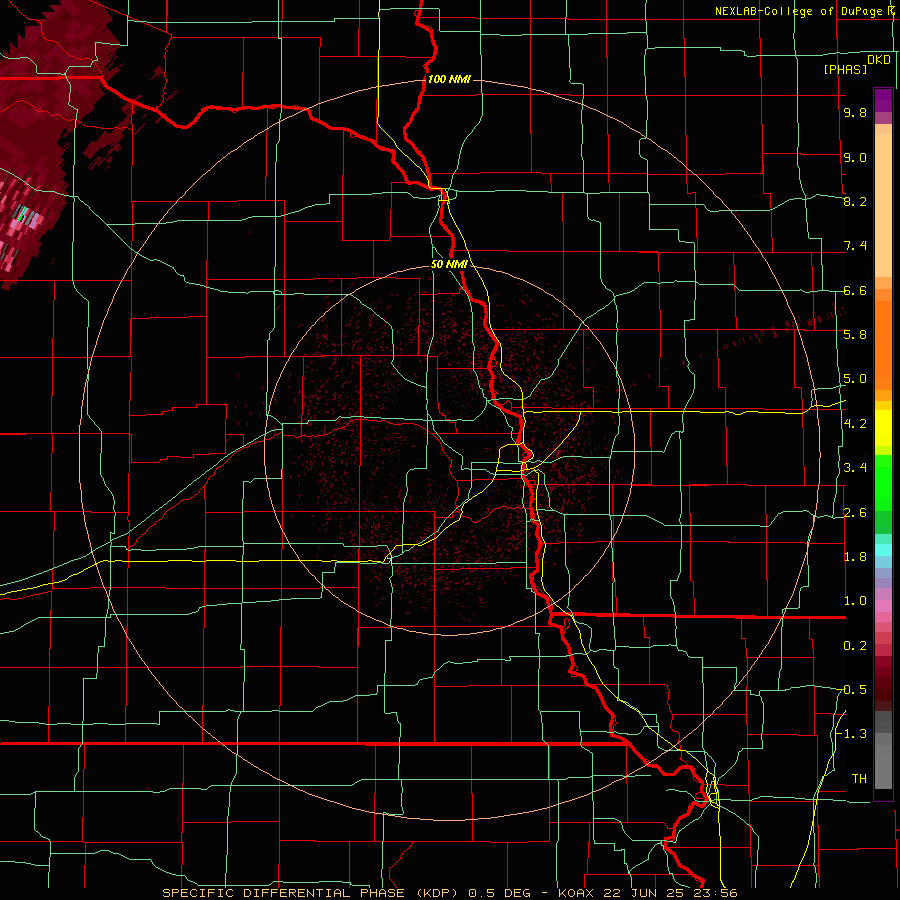This screenshot has width=900, height=900.
Task: Pick the yellow segment of the color bar
Action: click(883, 428)
